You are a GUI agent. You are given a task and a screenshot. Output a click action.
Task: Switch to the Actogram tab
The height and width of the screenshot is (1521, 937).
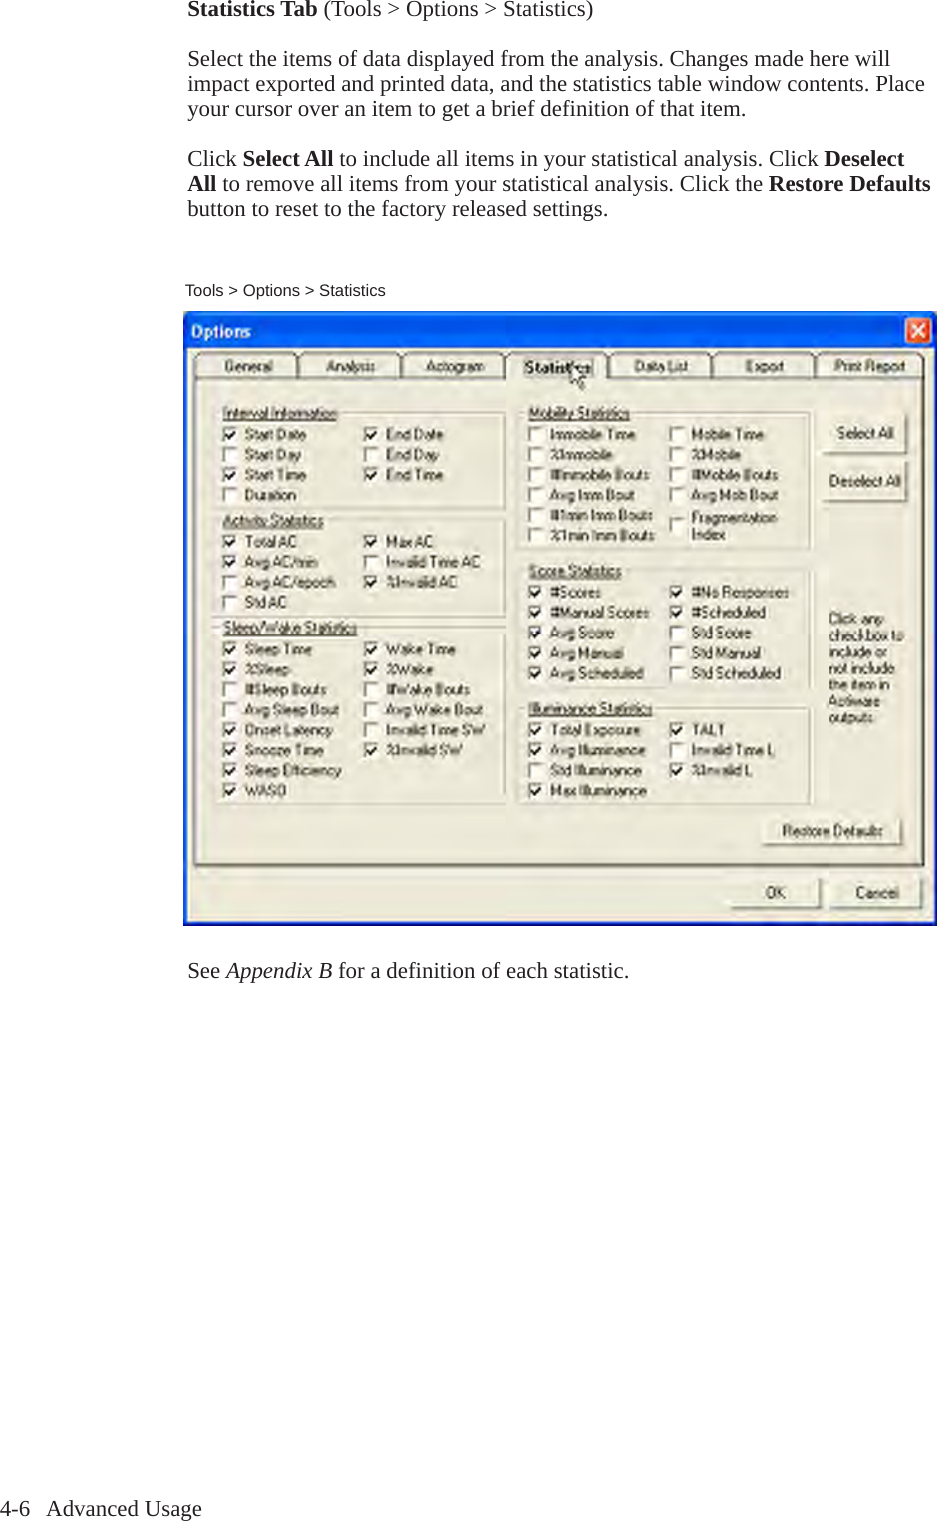(453, 366)
